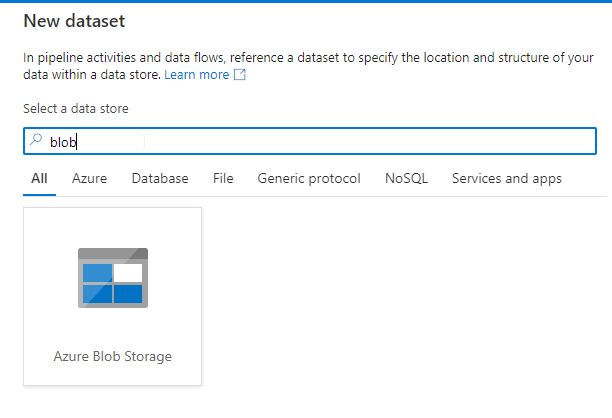Viewport: 612px width, 418px height.
Task: Select the File tab
Action: tap(223, 179)
